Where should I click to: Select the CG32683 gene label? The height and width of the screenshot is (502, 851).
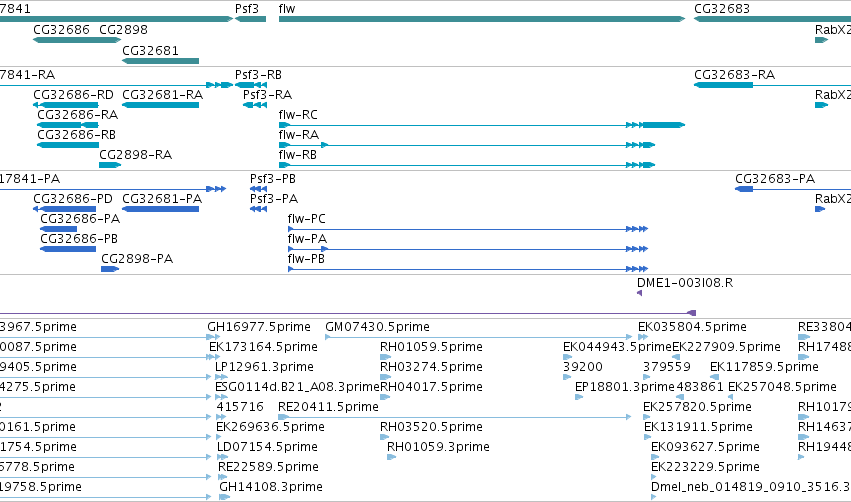(722, 9)
